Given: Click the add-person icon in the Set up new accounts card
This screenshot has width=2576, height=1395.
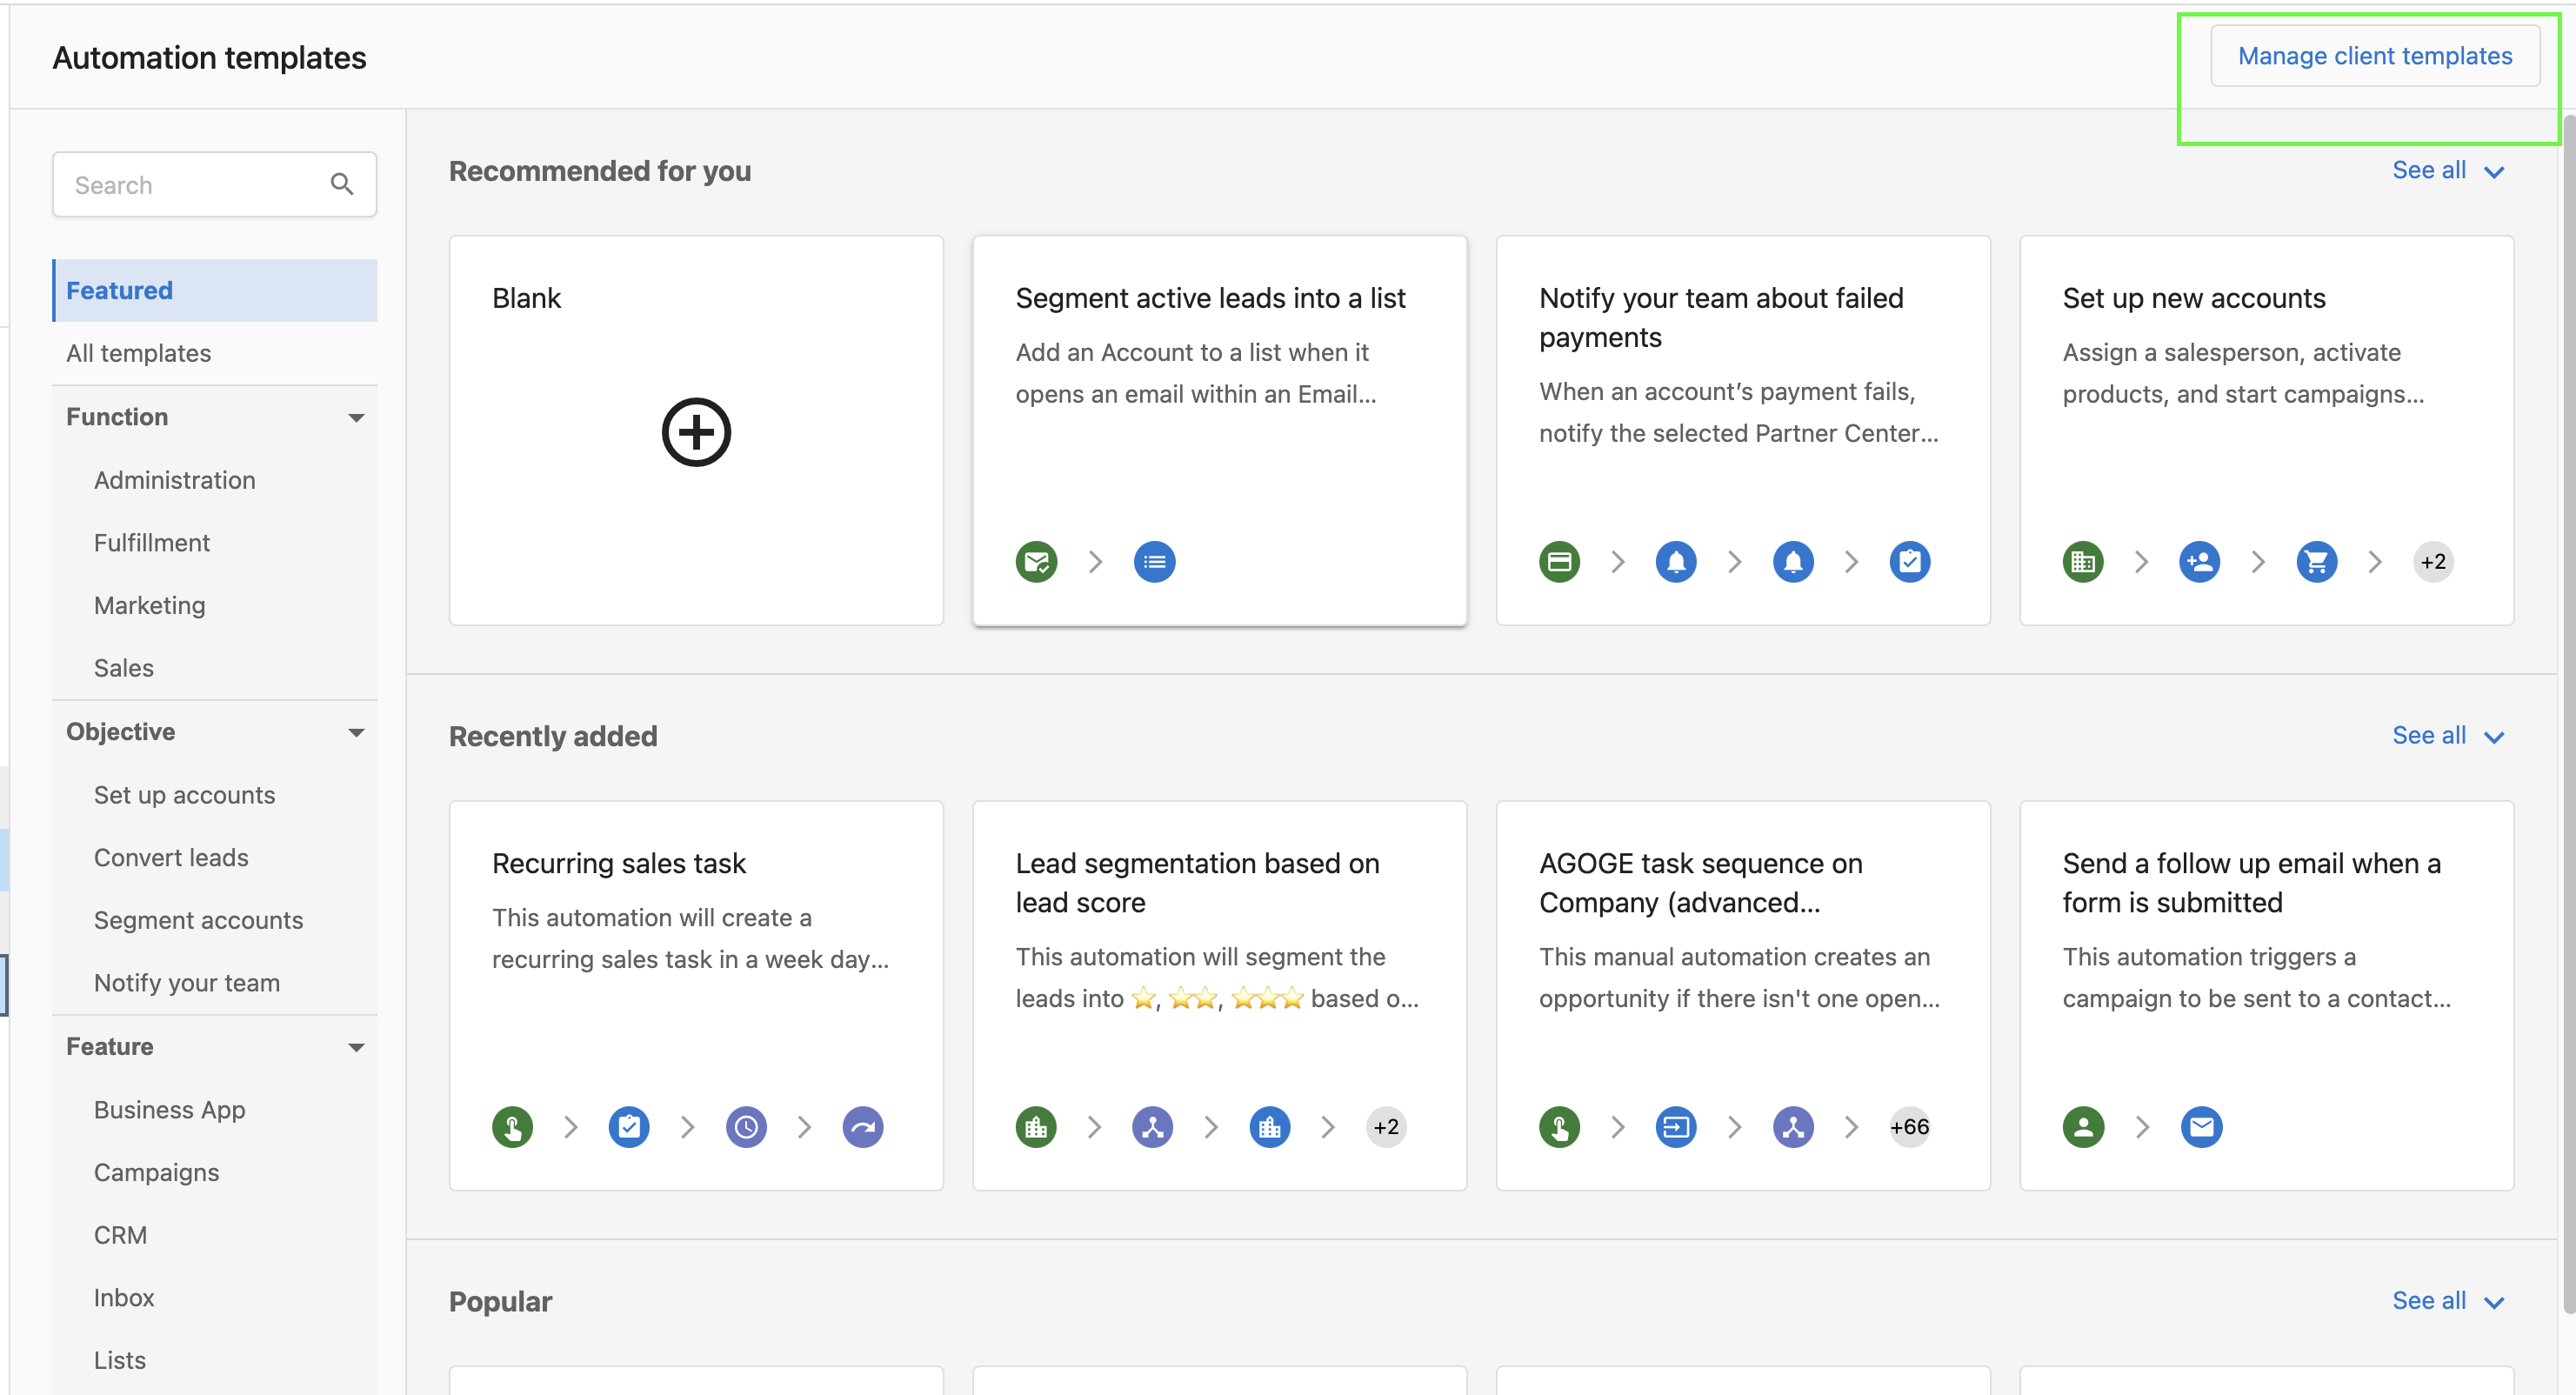Looking at the screenshot, I should click(2200, 561).
